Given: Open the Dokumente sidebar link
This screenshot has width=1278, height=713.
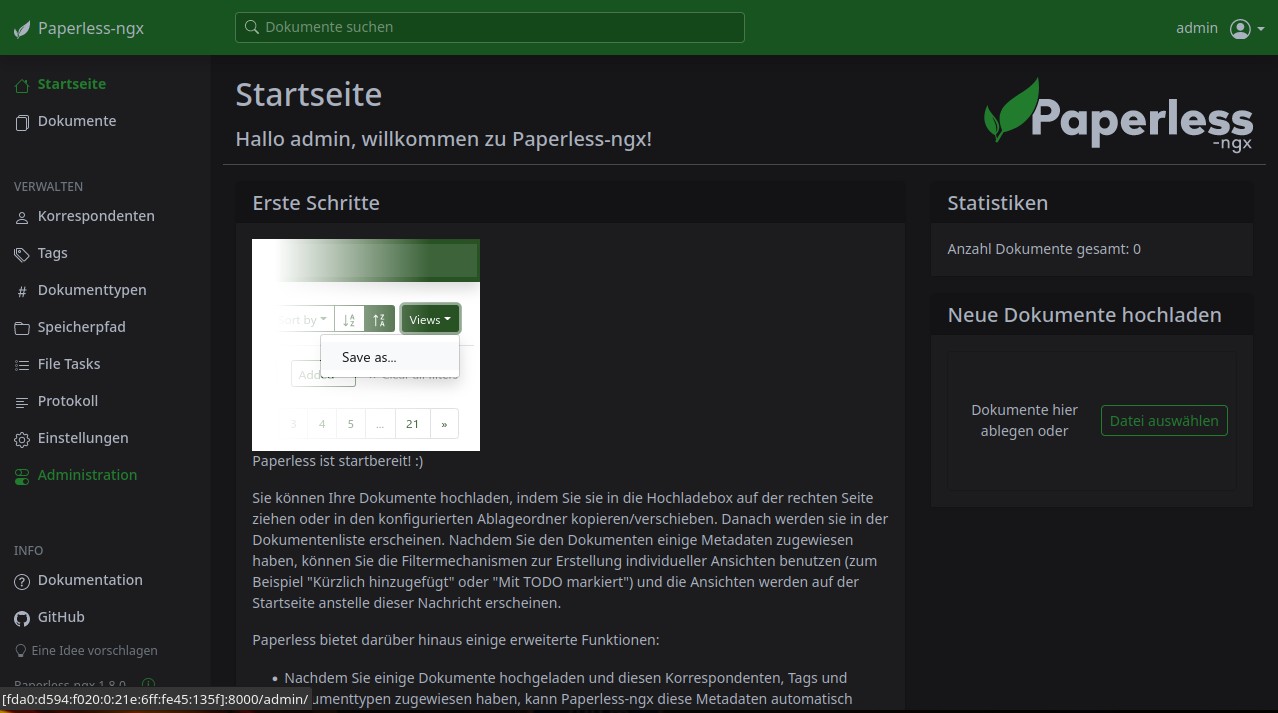Looking at the screenshot, I should (x=77, y=122).
